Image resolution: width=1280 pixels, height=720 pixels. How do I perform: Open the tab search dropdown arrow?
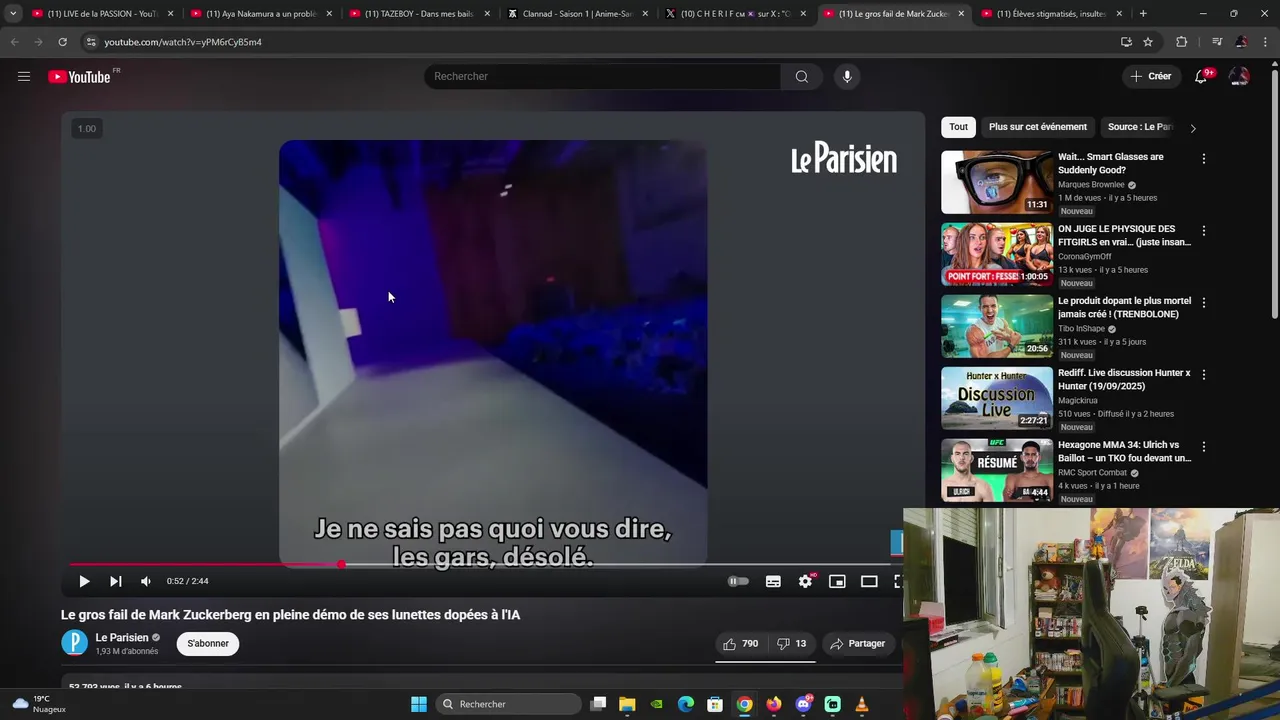(13, 14)
